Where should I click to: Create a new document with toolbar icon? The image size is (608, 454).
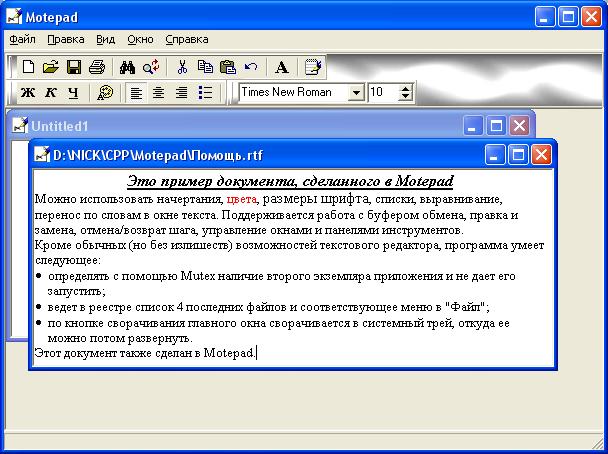[28, 67]
